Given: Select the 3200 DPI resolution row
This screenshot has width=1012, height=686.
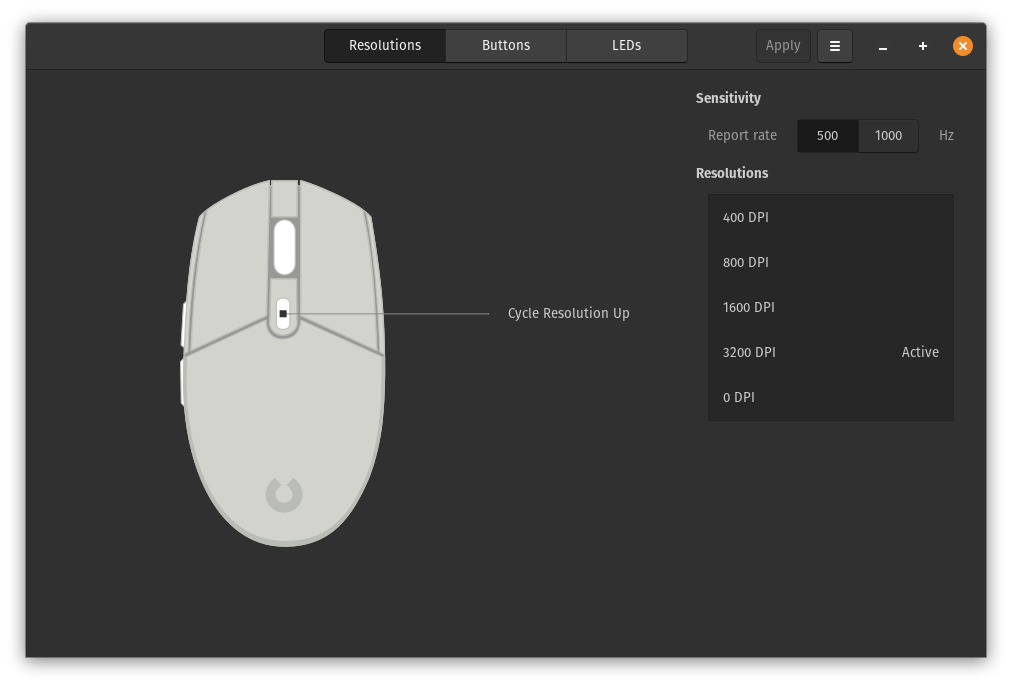Looking at the screenshot, I should (x=830, y=352).
